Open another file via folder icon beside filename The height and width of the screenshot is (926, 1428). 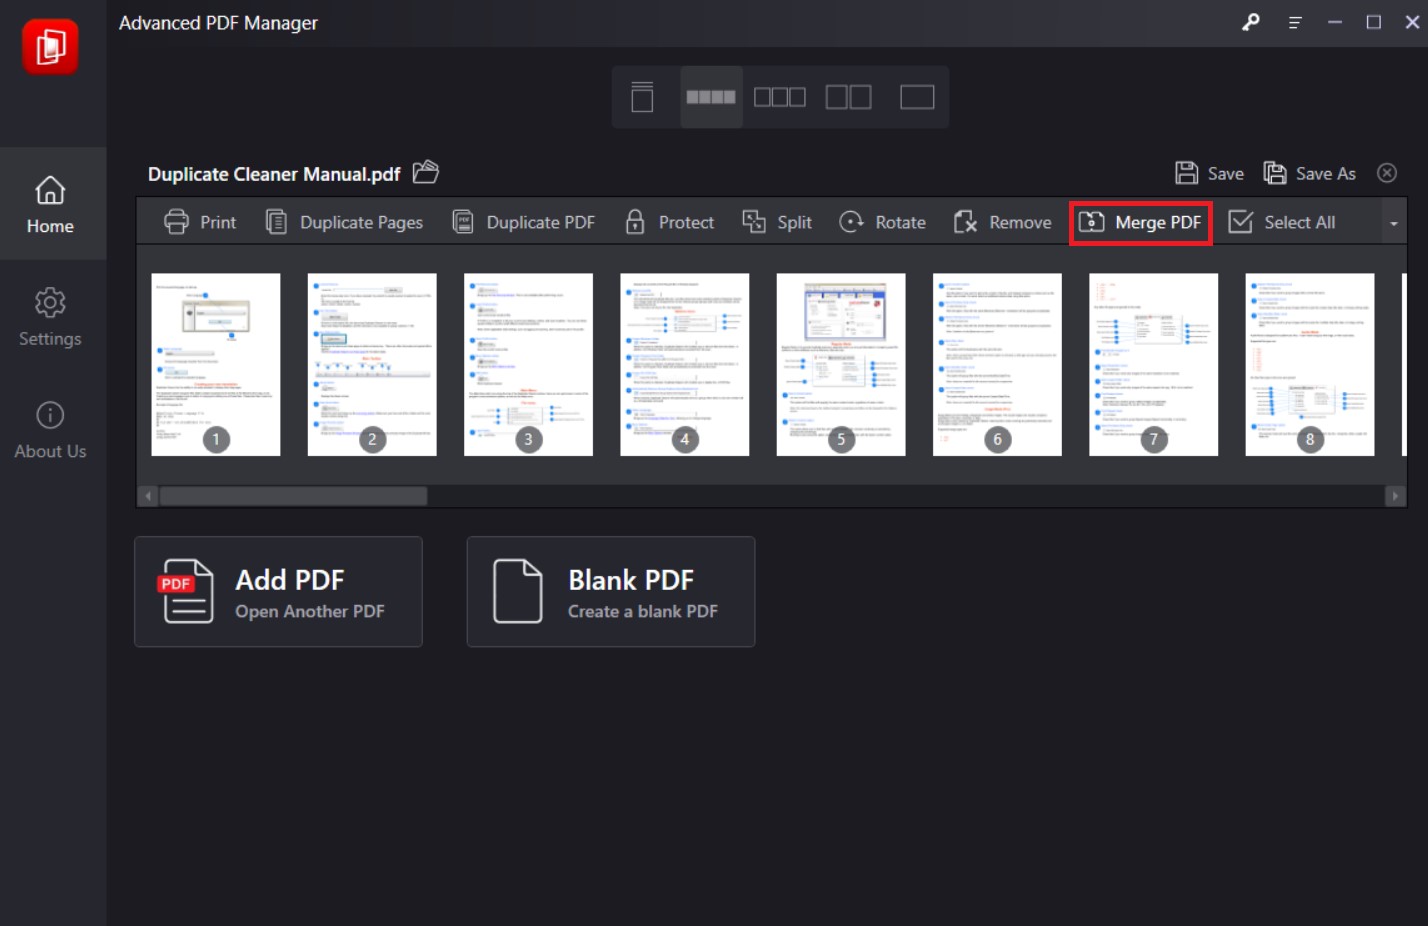[424, 172]
